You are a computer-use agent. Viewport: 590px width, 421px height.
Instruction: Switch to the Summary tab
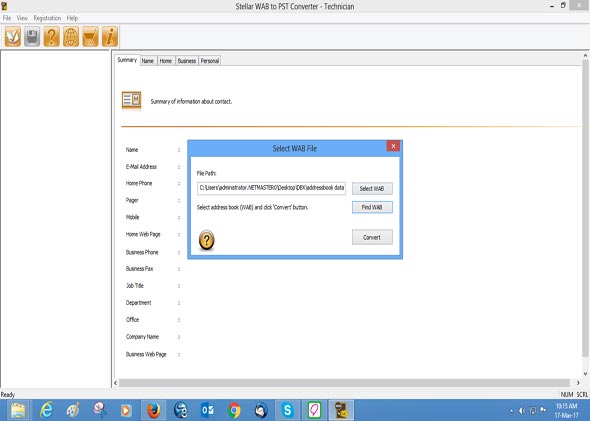coord(127,60)
